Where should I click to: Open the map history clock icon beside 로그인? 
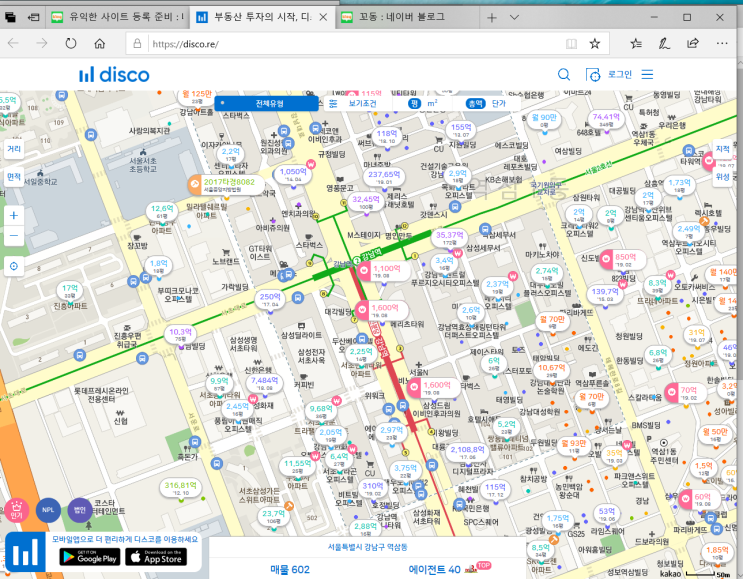(x=592, y=74)
